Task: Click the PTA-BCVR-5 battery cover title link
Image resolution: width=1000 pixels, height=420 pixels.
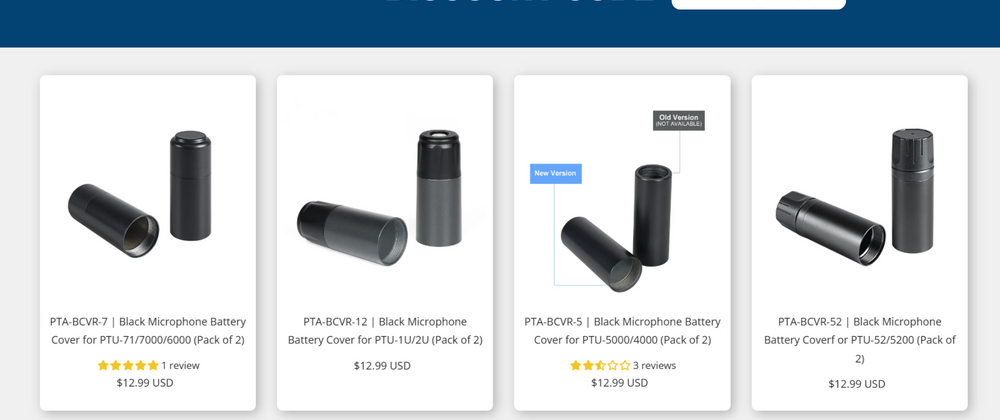Action: click(x=622, y=331)
